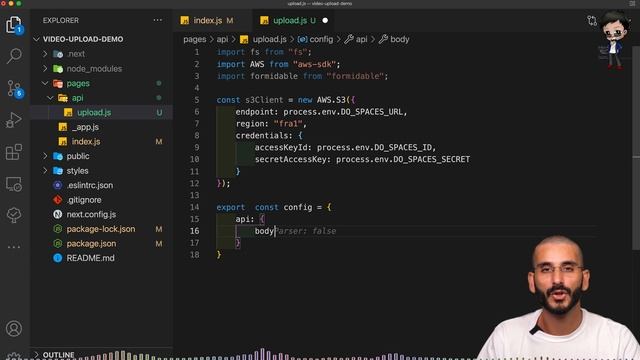The width and height of the screenshot is (640, 360).
Task: Open next.config.js file
Action: tap(91, 214)
